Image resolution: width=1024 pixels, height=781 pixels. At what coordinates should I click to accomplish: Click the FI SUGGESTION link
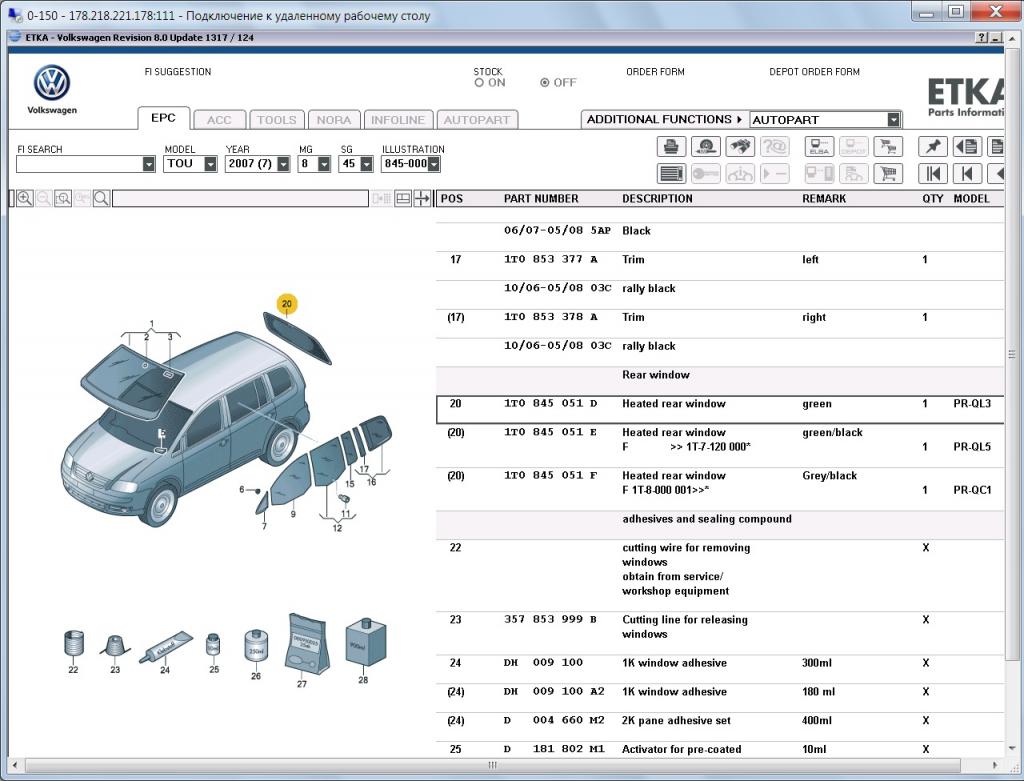click(x=178, y=72)
